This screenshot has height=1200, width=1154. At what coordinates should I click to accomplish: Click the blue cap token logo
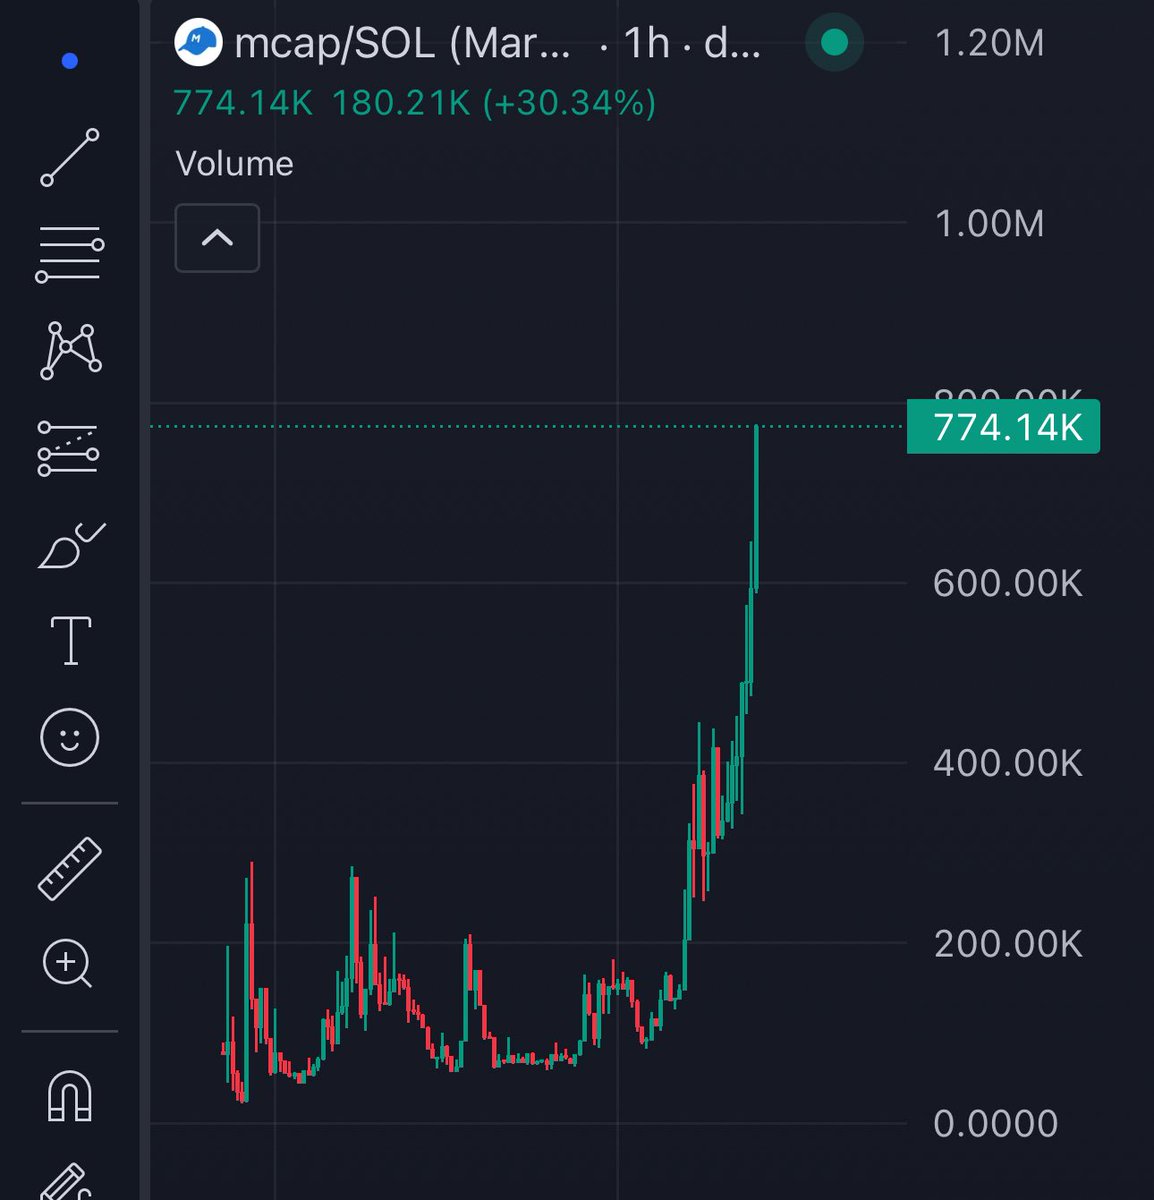click(x=198, y=42)
